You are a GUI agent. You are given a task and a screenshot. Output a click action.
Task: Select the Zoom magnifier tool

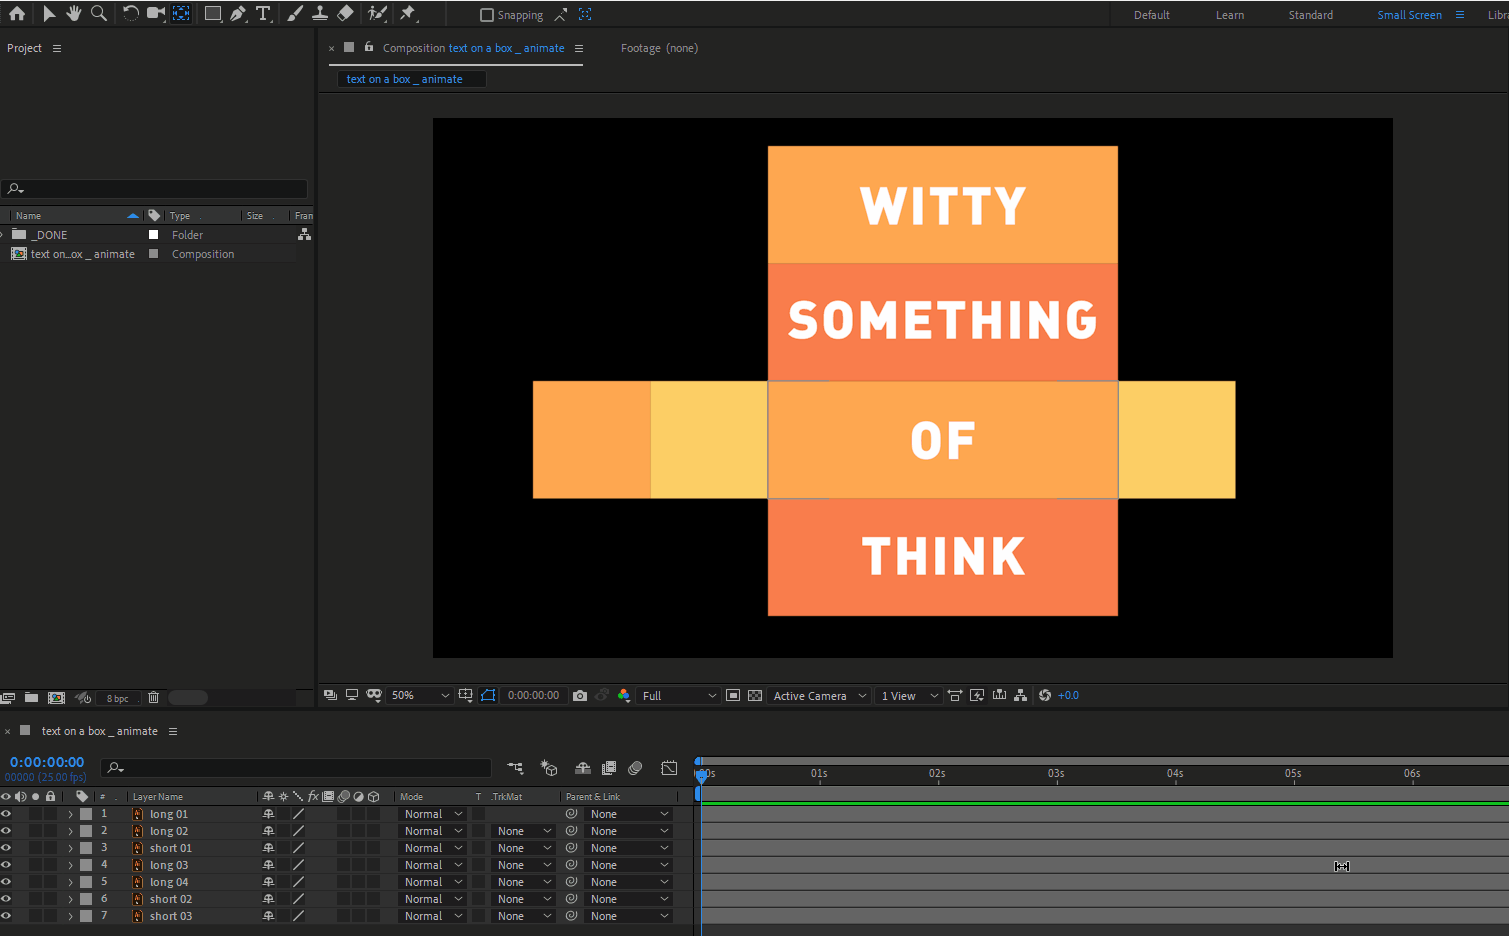(x=99, y=14)
